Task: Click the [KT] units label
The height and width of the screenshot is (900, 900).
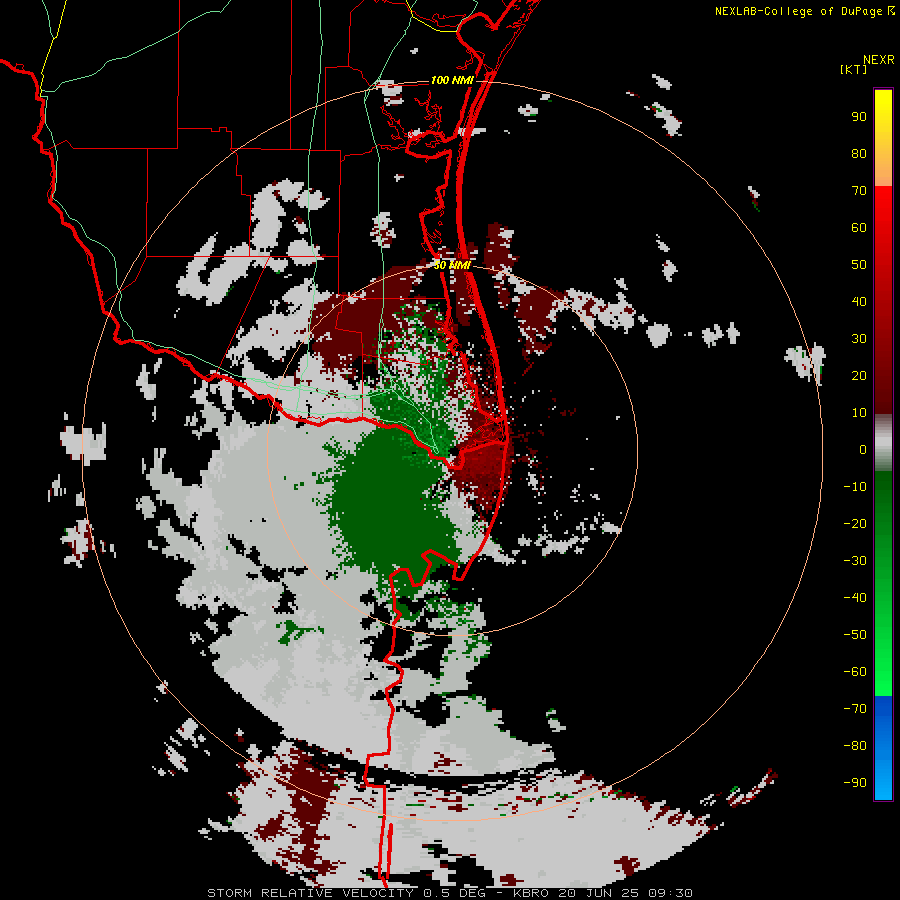Action: pyautogui.click(x=854, y=69)
